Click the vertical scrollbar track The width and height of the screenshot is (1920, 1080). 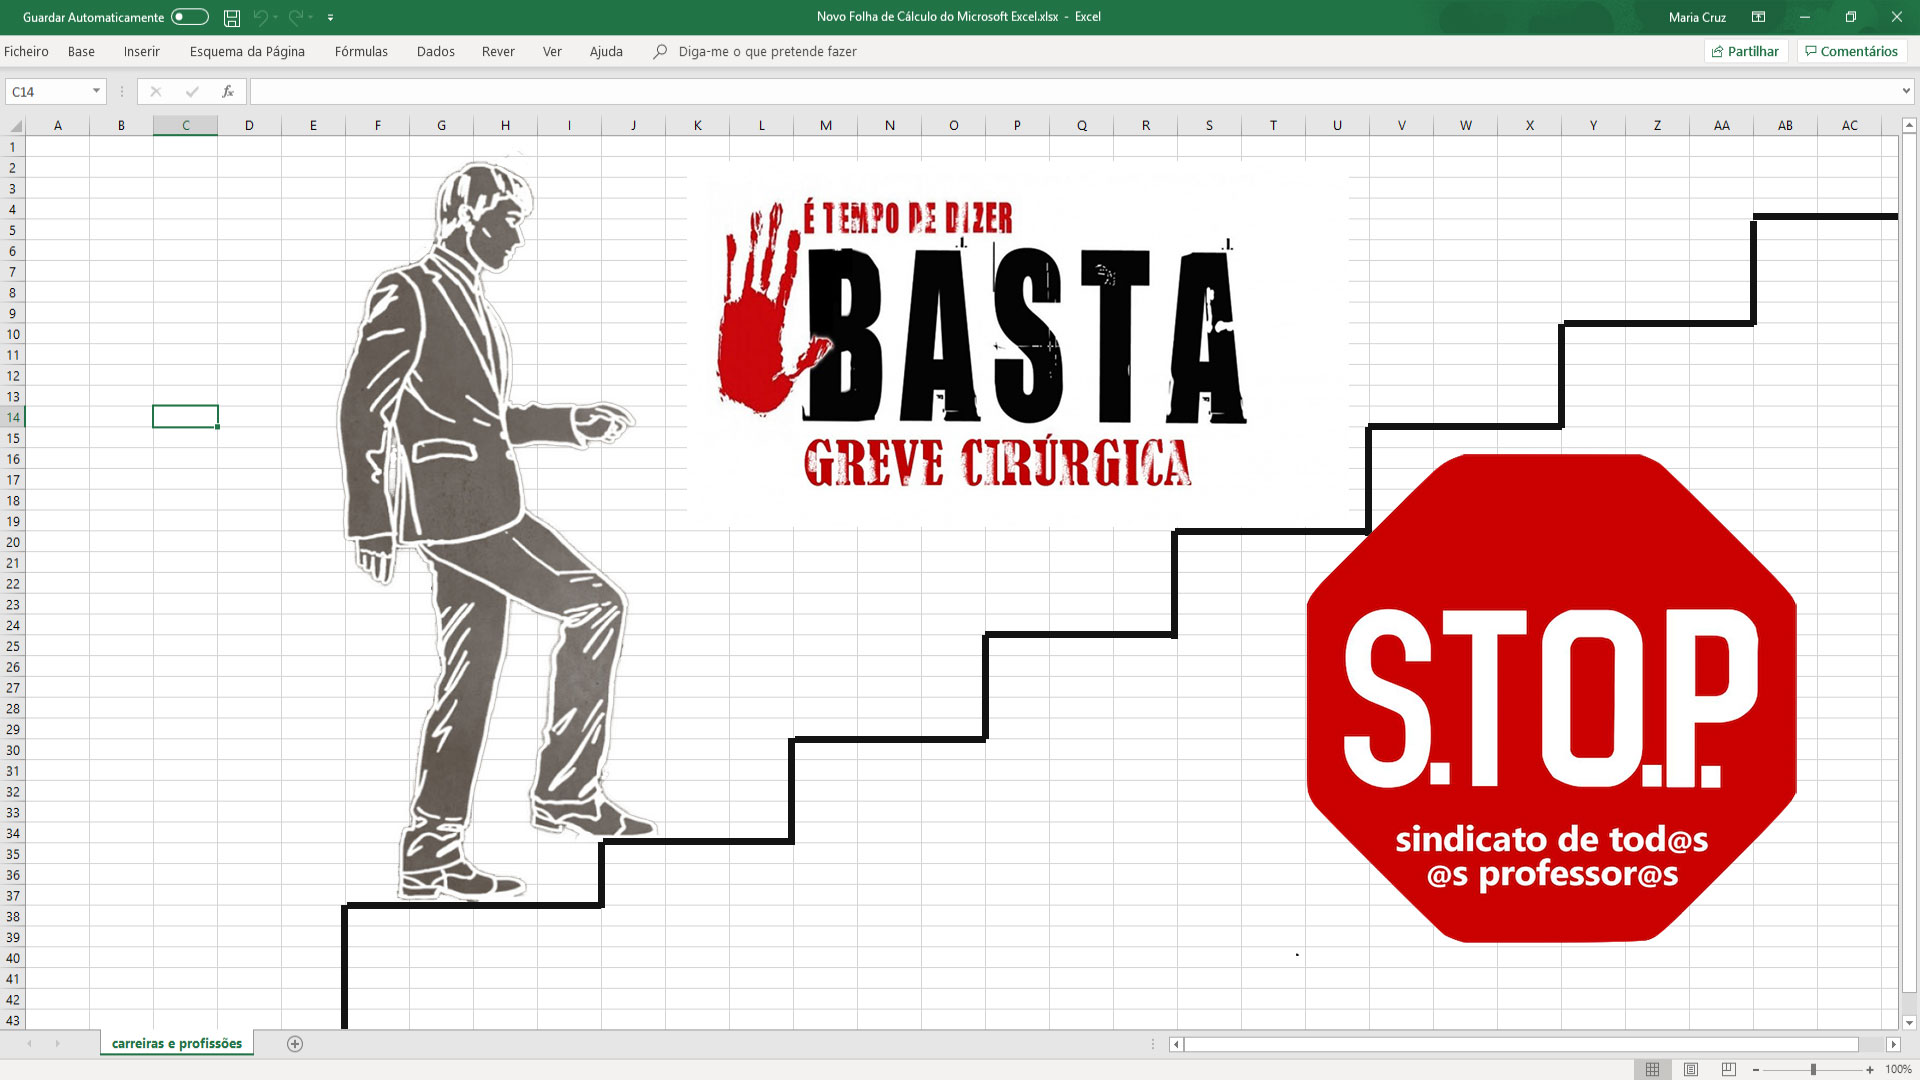pyautogui.click(x=1909, y=573)
